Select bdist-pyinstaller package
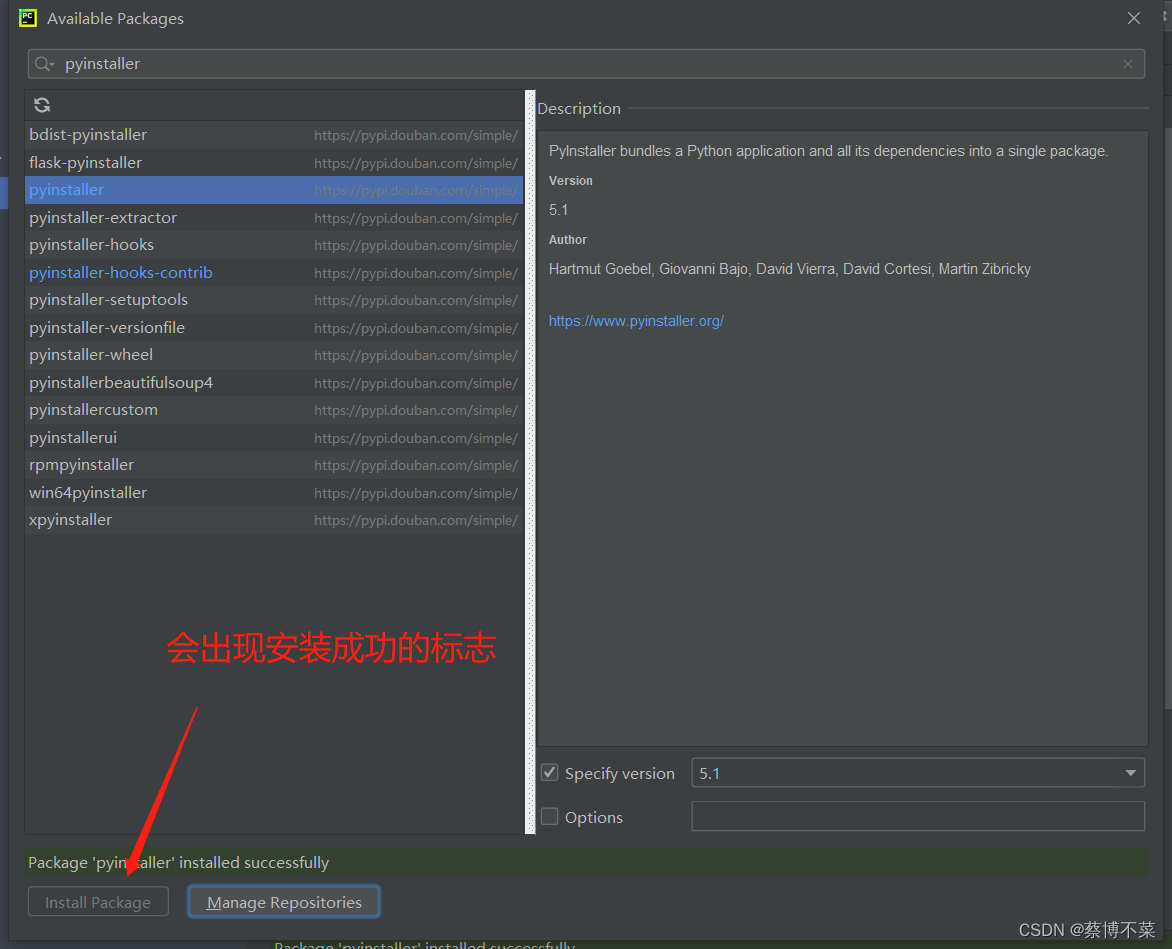The width and height of the screenshot is (1172, 949). [x=274, y=135]
